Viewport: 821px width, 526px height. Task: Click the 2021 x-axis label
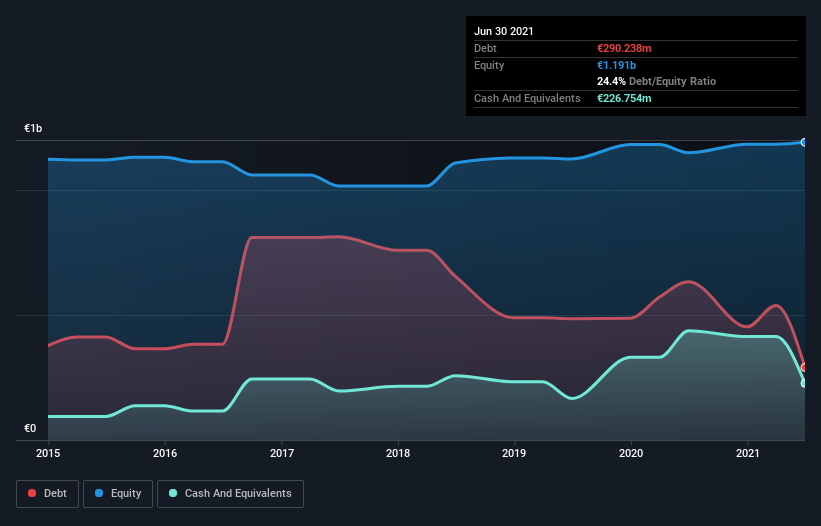coord(748,453)
